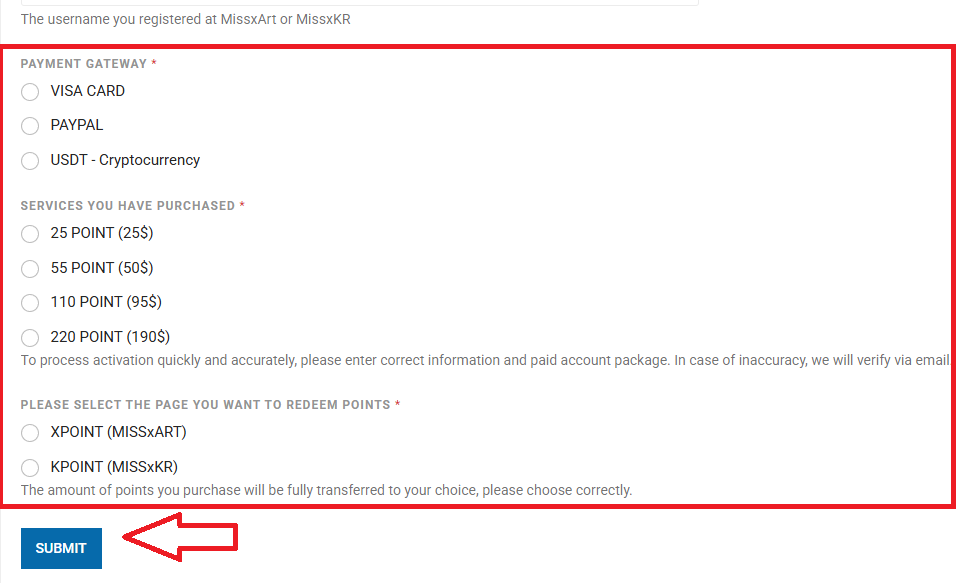Select KPOINT (MISSxKR) redeem page
The image size is (971, 583).
[x=30, y=467]
